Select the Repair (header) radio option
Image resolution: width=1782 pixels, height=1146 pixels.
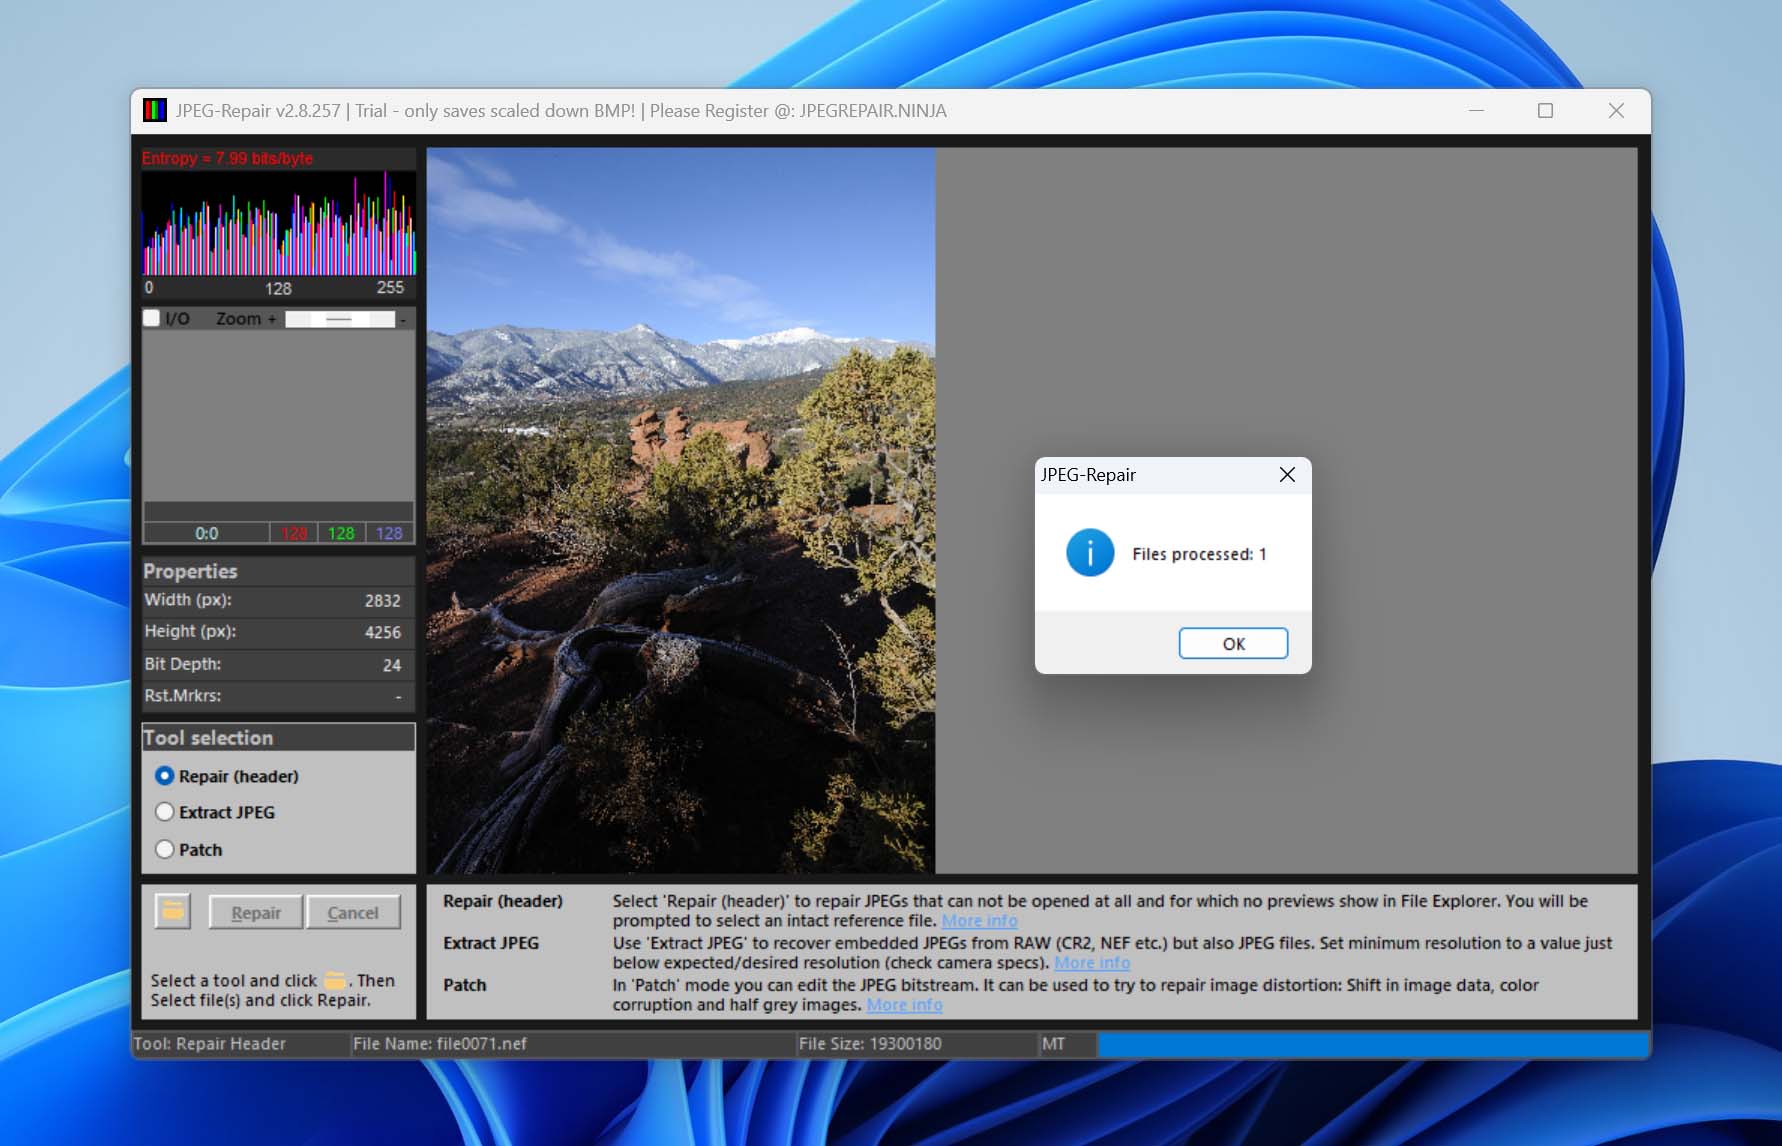coord(165,776)
